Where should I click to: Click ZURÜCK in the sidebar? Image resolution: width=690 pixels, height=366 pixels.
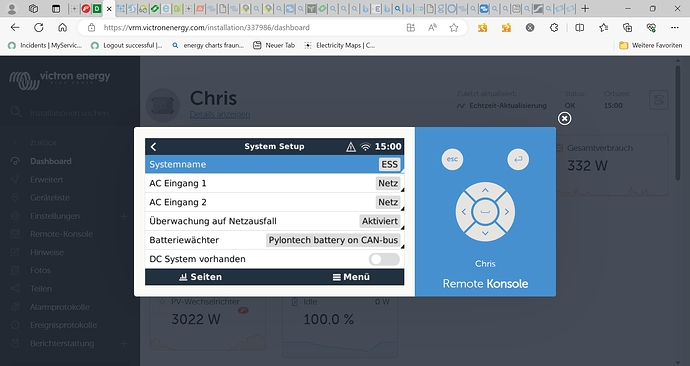pyautogui.click(x=43, y=143)
